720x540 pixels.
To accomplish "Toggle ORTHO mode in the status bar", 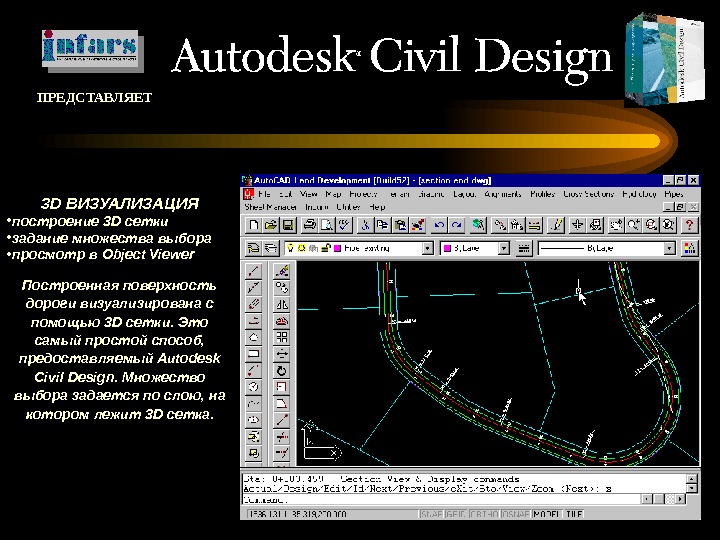I will [x=484, y=514].
